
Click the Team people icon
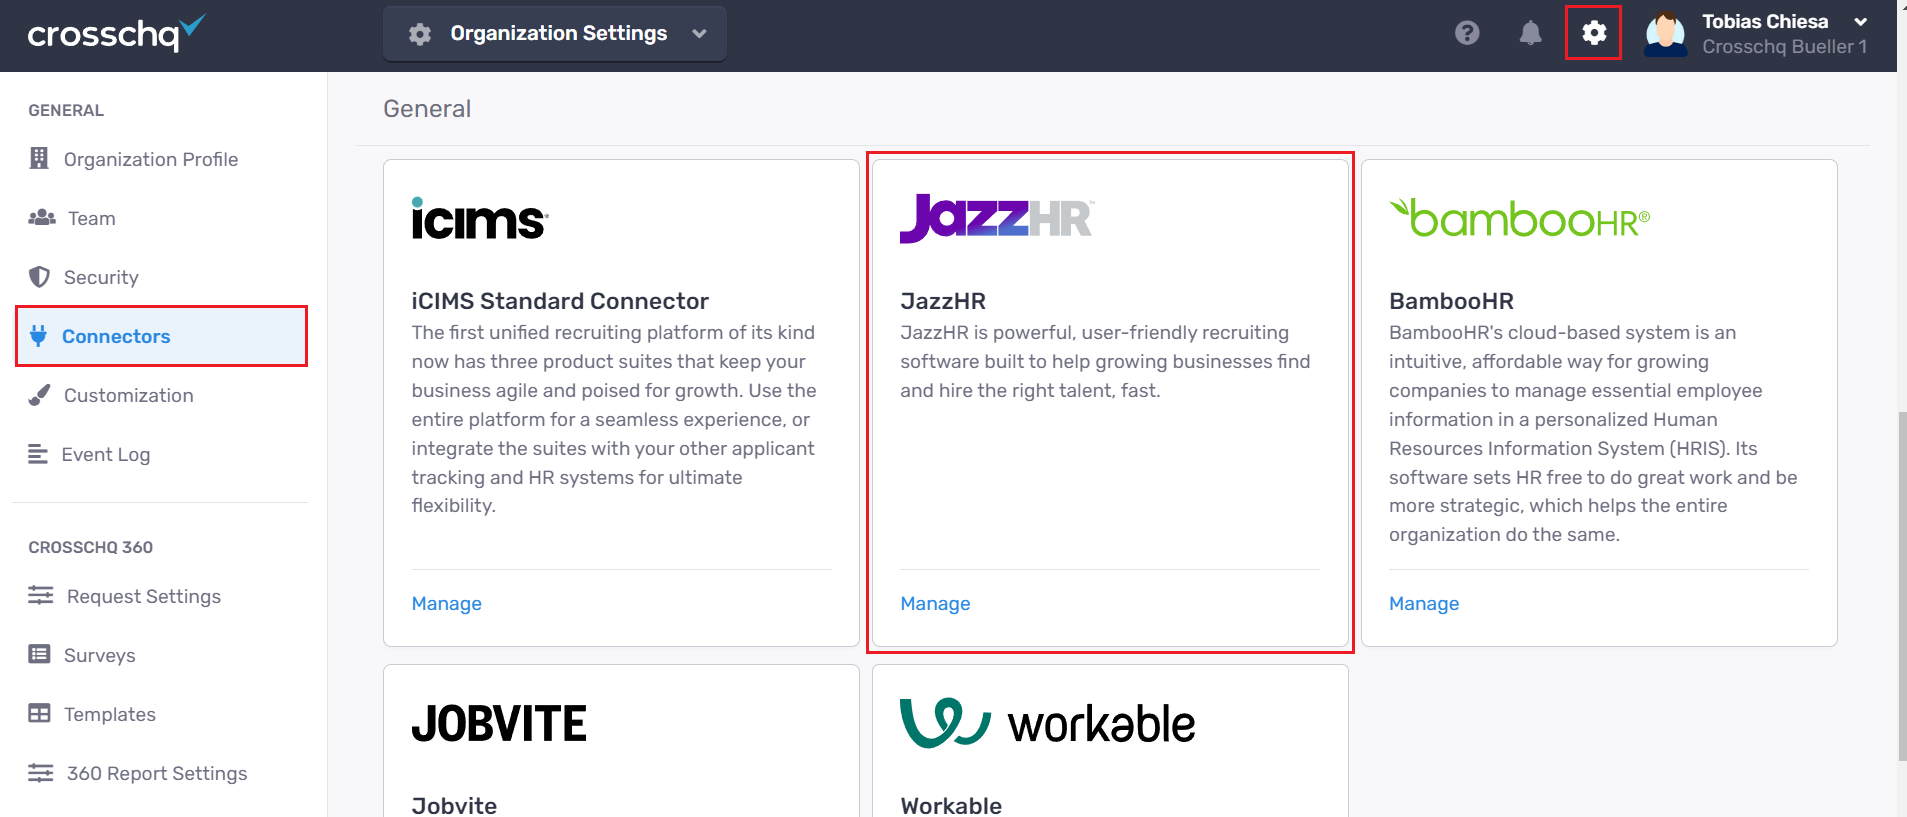point(42,217)
